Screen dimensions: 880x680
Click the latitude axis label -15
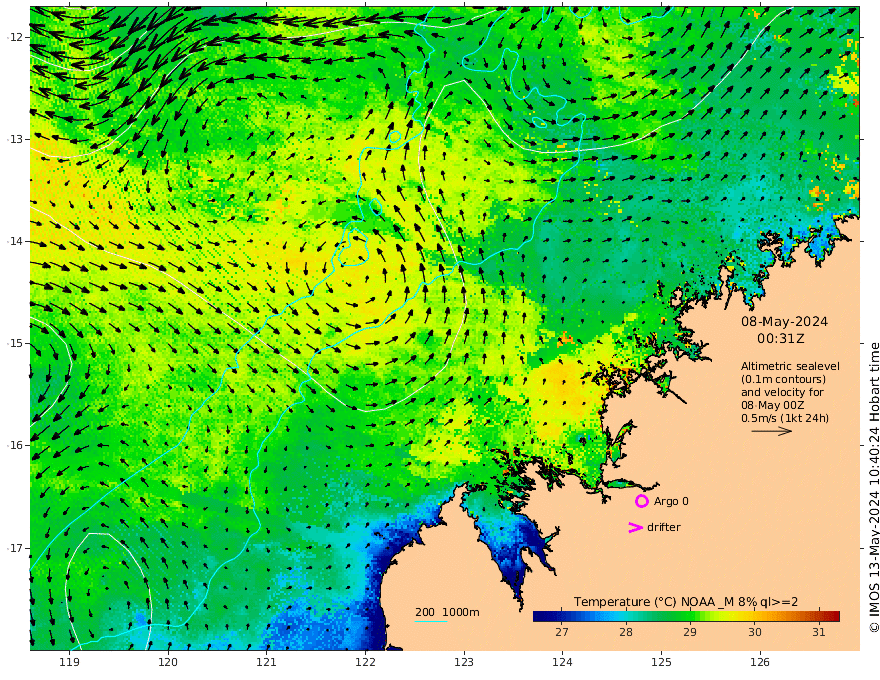pyautogui.click(x=15, y=343)
